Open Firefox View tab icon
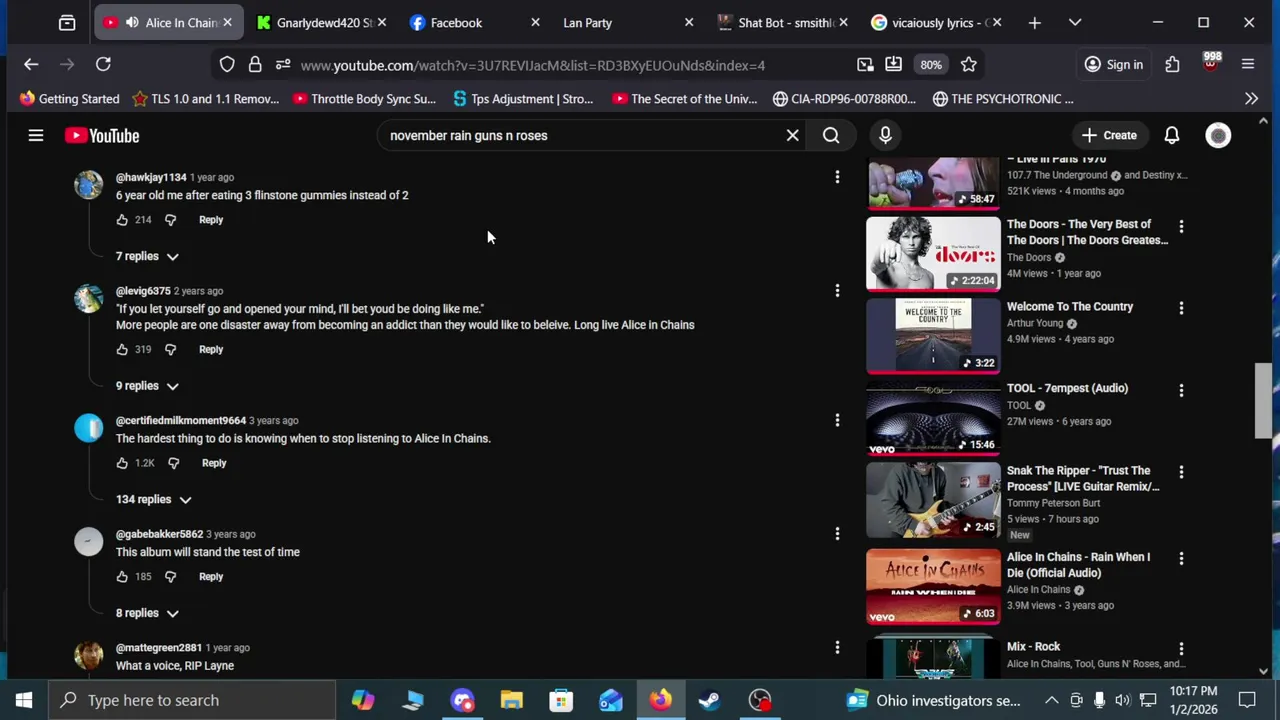Image resolution: width=1280 pixels, height=720 pixels. point(67,22)
